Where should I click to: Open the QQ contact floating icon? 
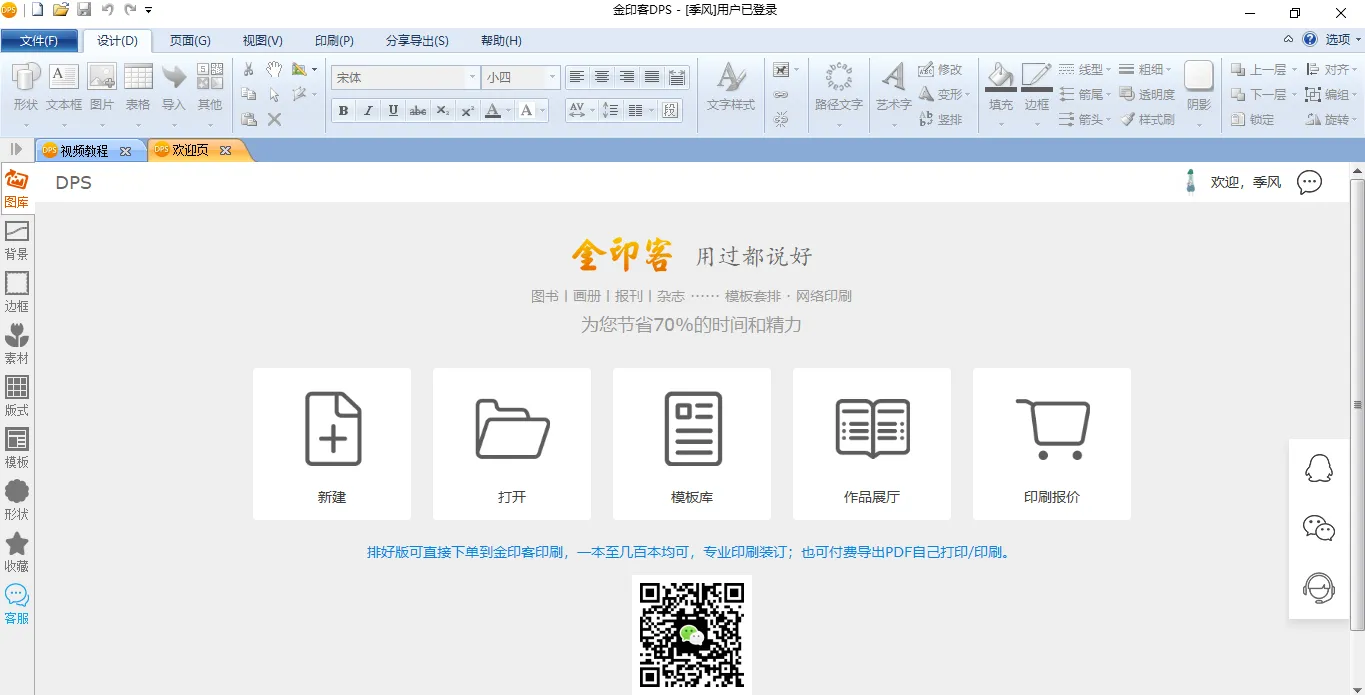pyautogui.click(x=1319, y=468)
